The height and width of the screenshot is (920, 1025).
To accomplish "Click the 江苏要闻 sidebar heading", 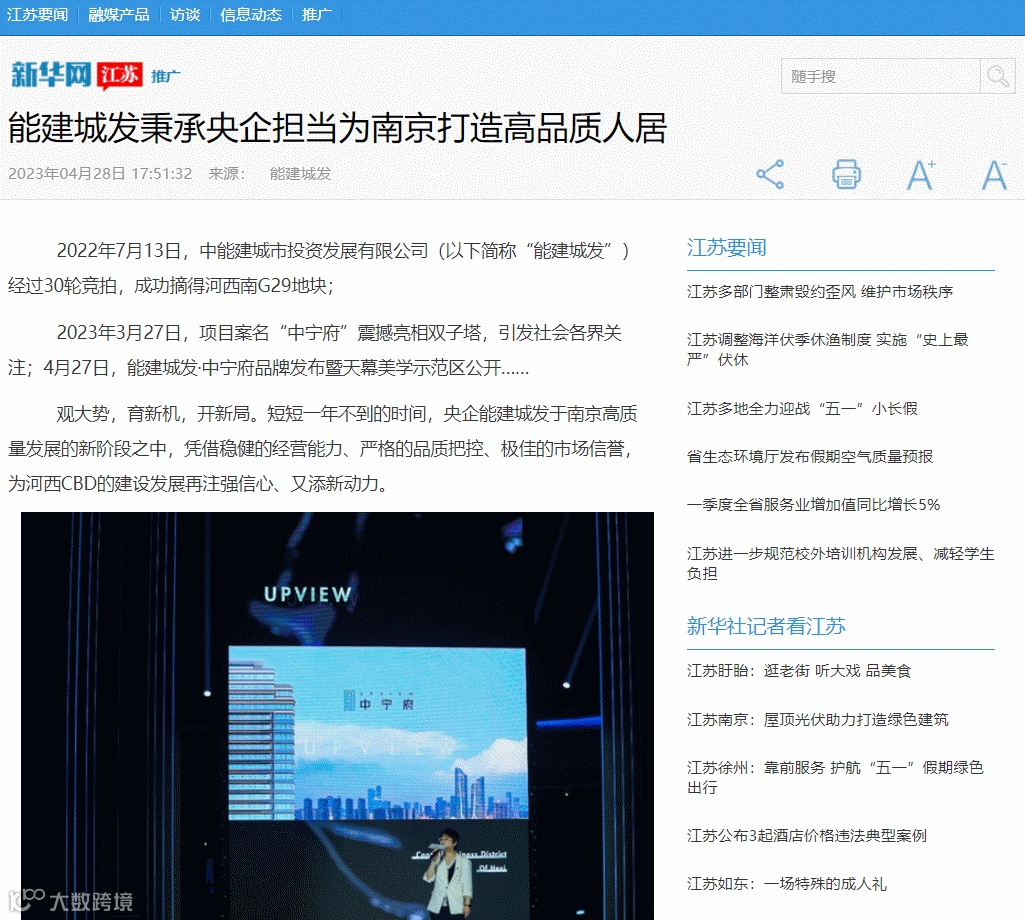I will click(x=726, y=248).
